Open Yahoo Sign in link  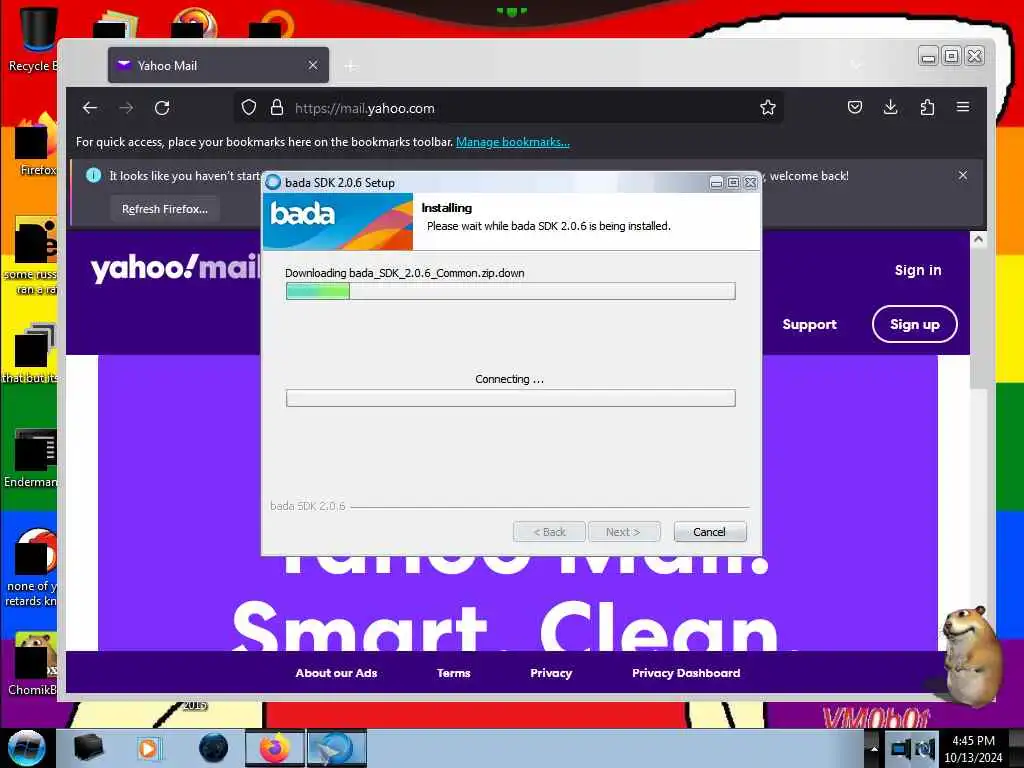[x=918, y=270]
